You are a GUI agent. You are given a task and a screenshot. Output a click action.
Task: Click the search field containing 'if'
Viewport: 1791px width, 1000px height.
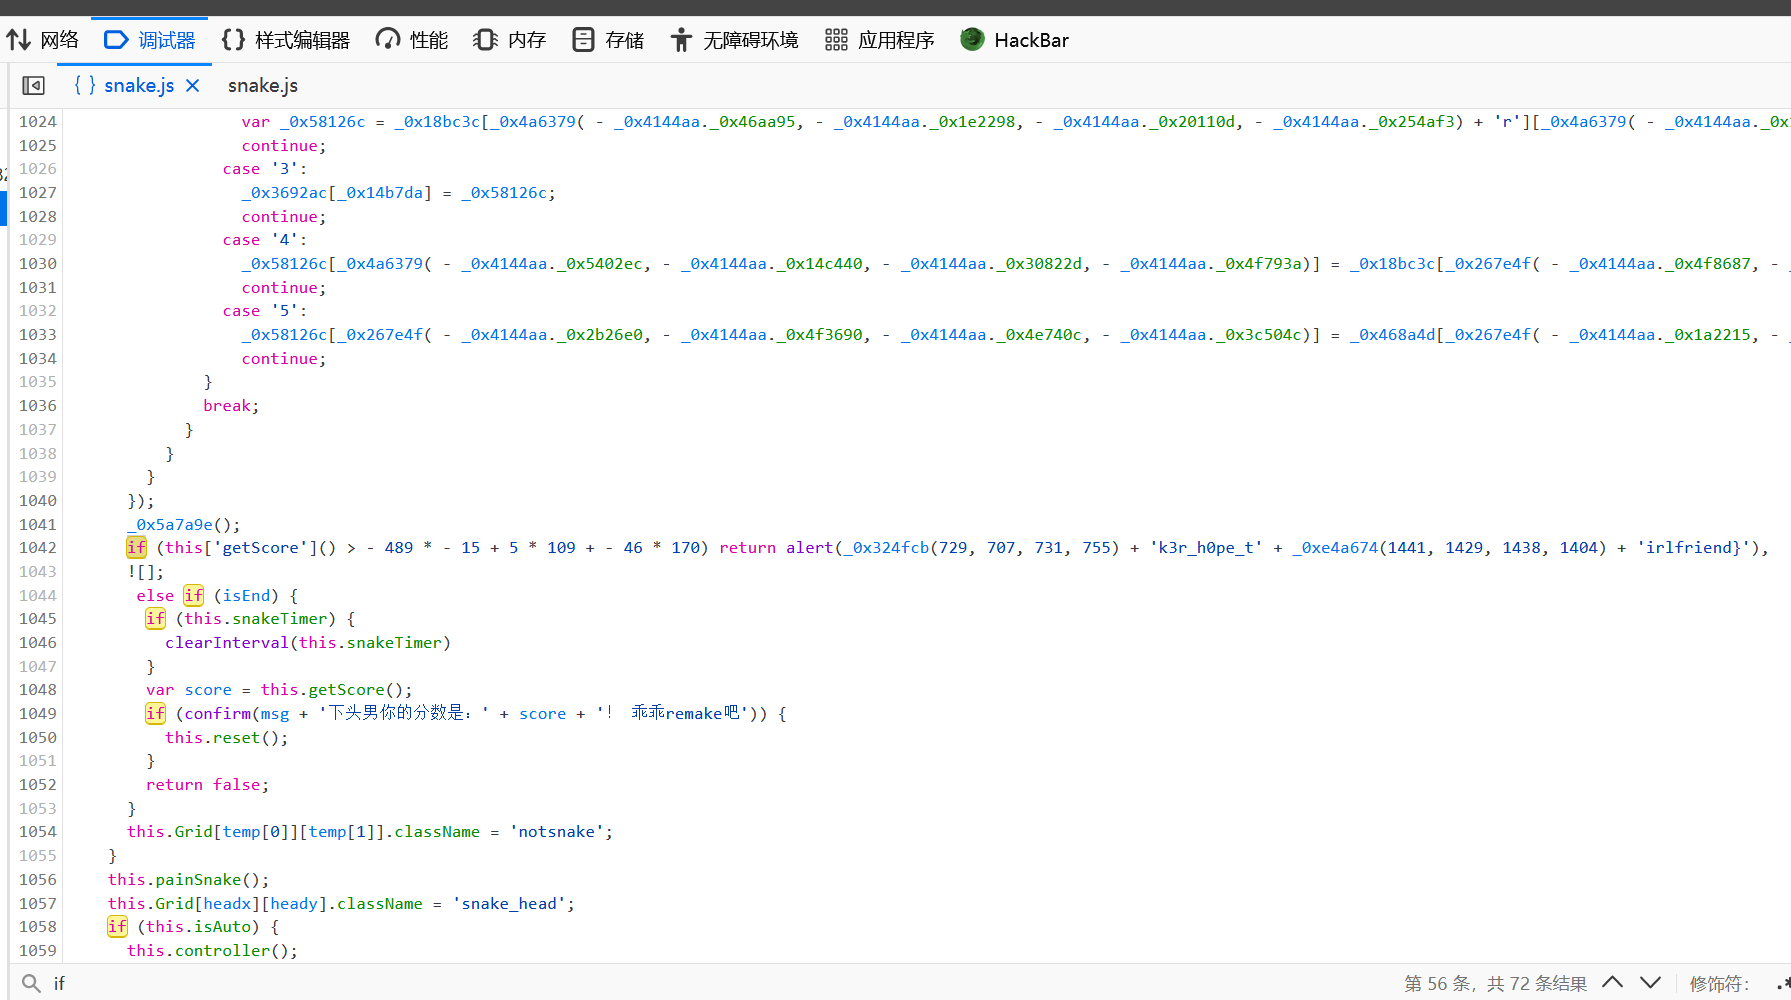coord(700,983)
